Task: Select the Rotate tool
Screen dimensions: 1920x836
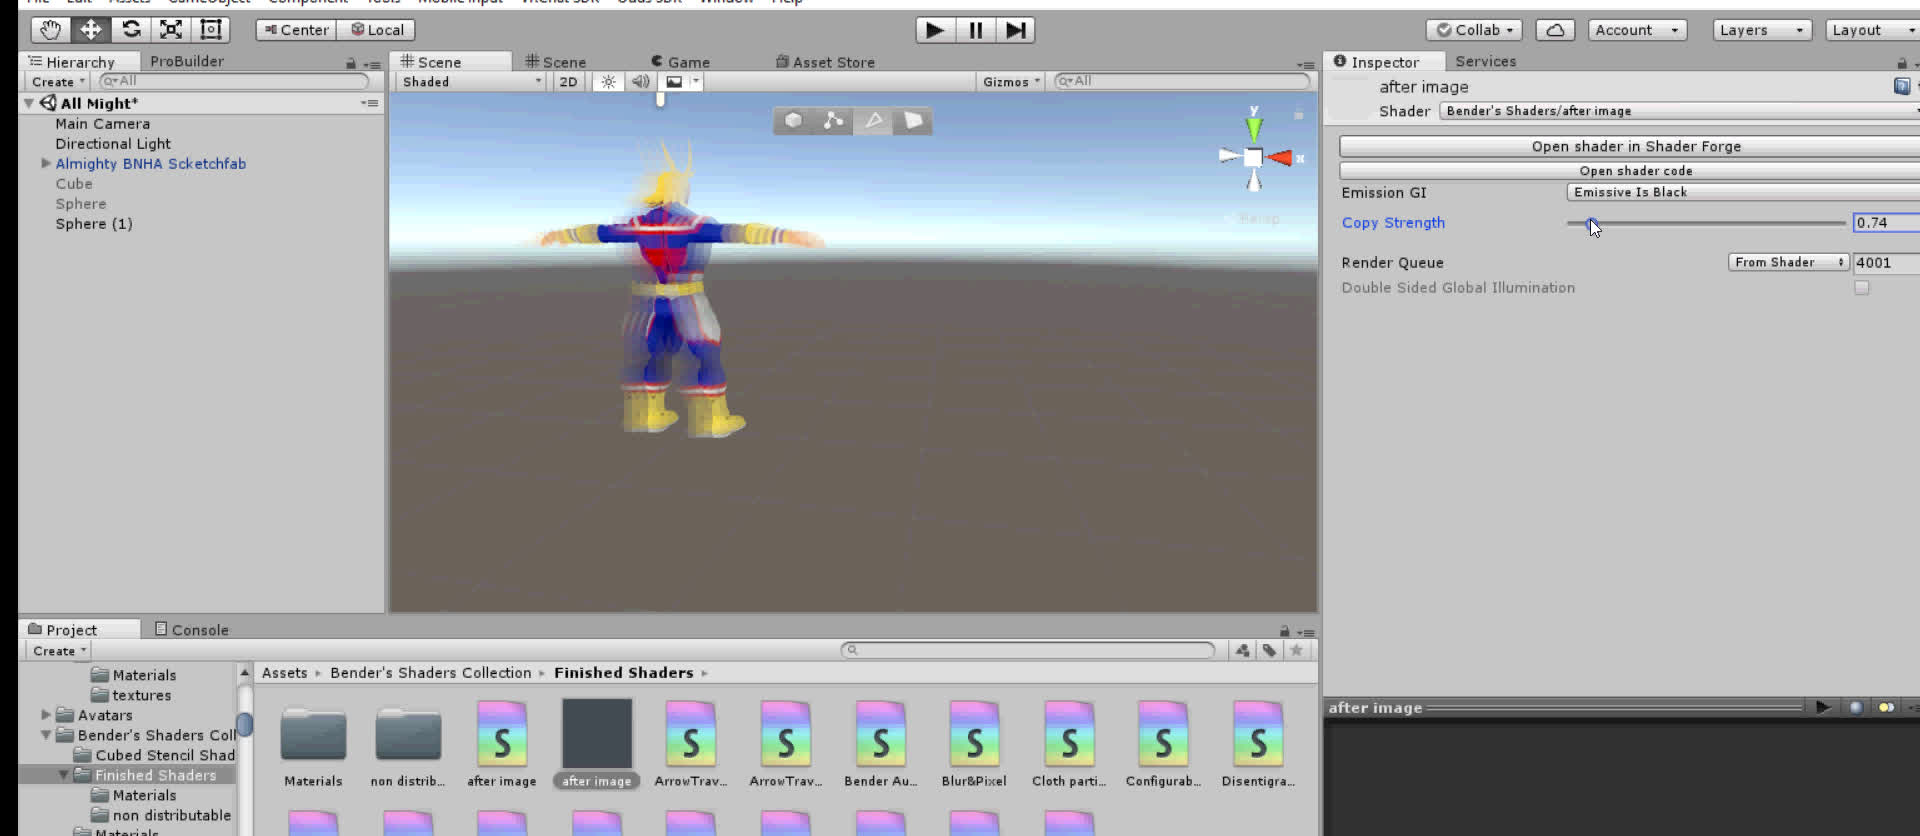Action: point(131,30)
